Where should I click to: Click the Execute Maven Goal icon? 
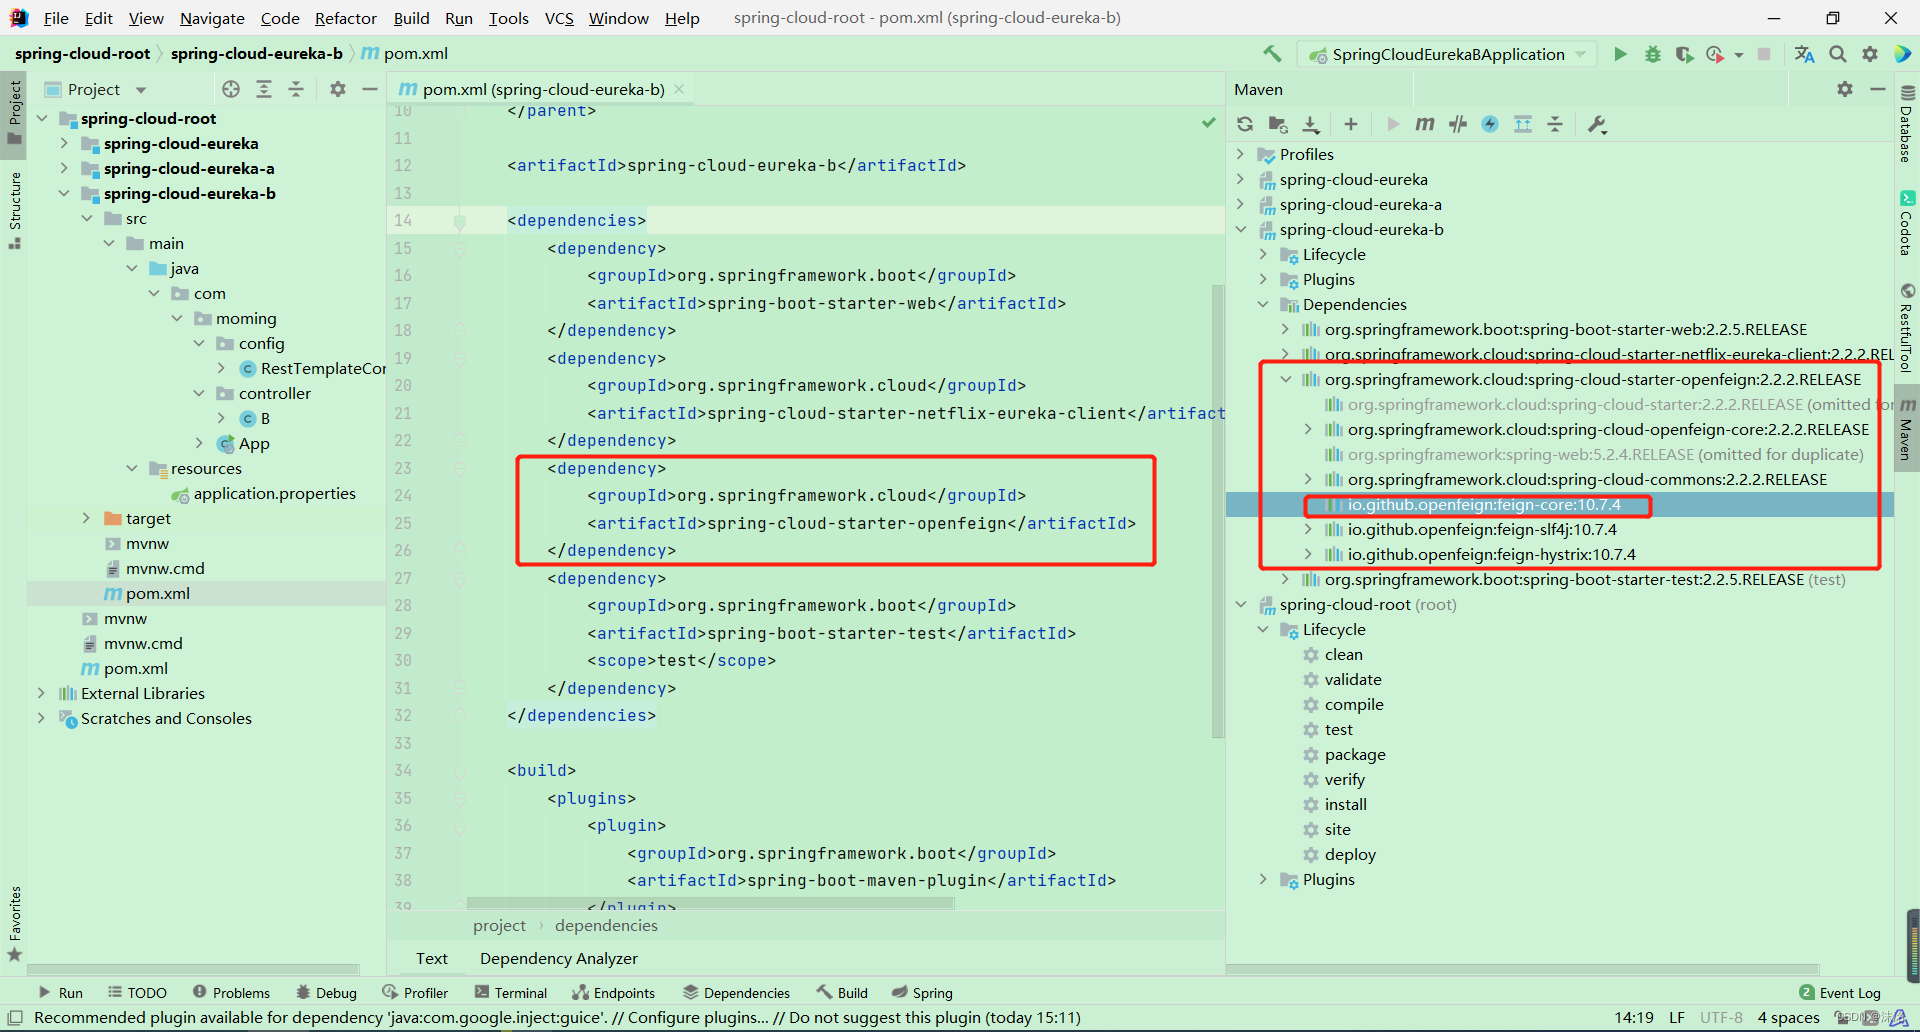click(x=1425, y=124)
